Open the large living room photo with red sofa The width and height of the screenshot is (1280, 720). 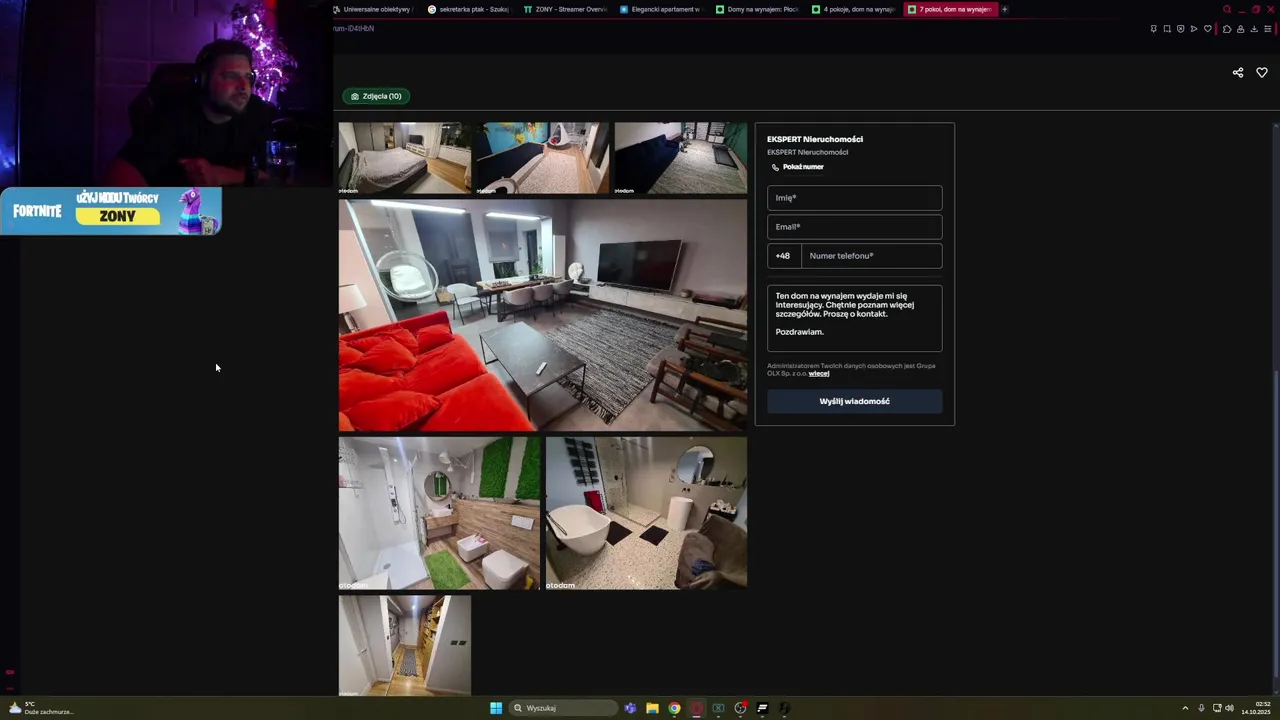coord(543,315)
